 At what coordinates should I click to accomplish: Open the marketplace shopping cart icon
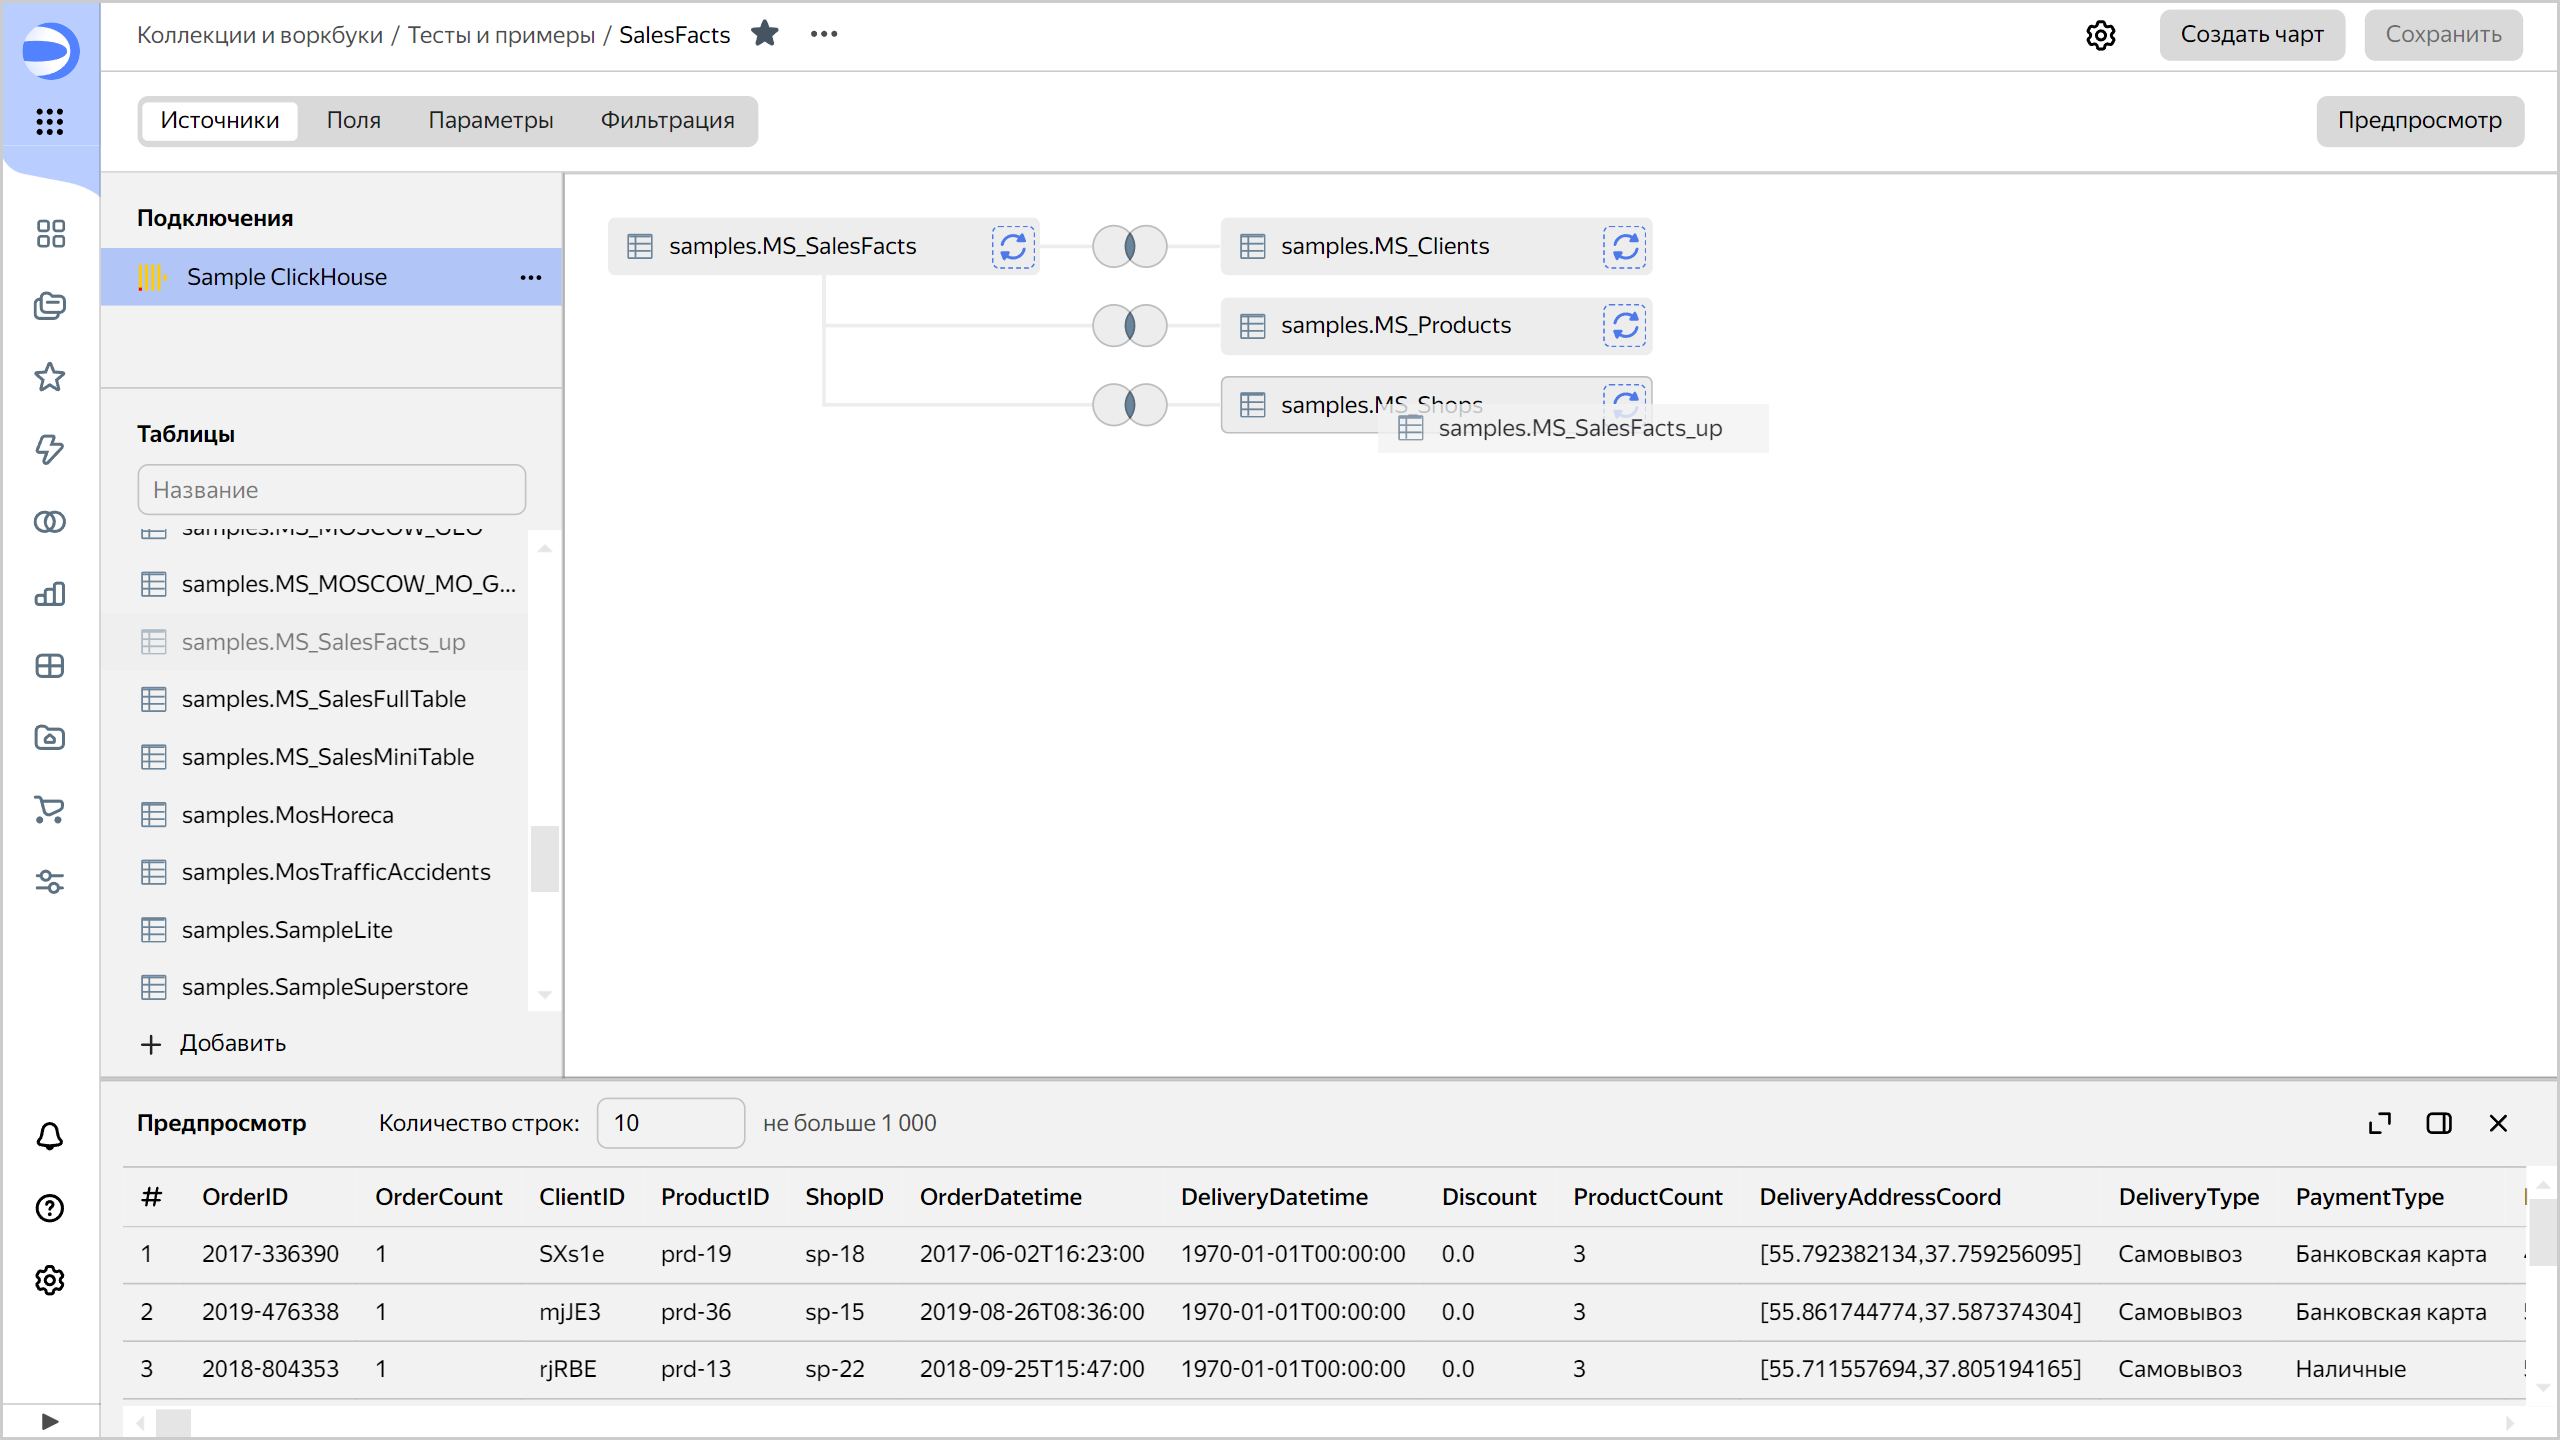49,810
